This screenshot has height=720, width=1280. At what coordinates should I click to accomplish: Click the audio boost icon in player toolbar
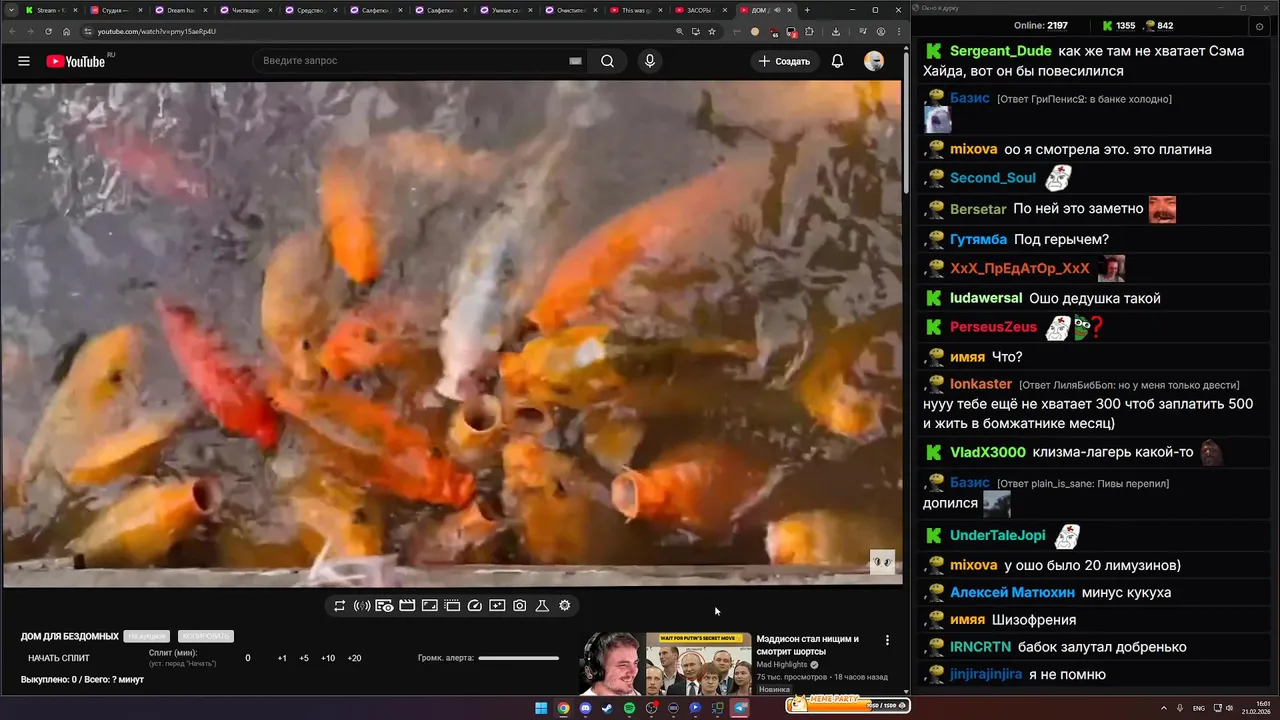point(362,605)
